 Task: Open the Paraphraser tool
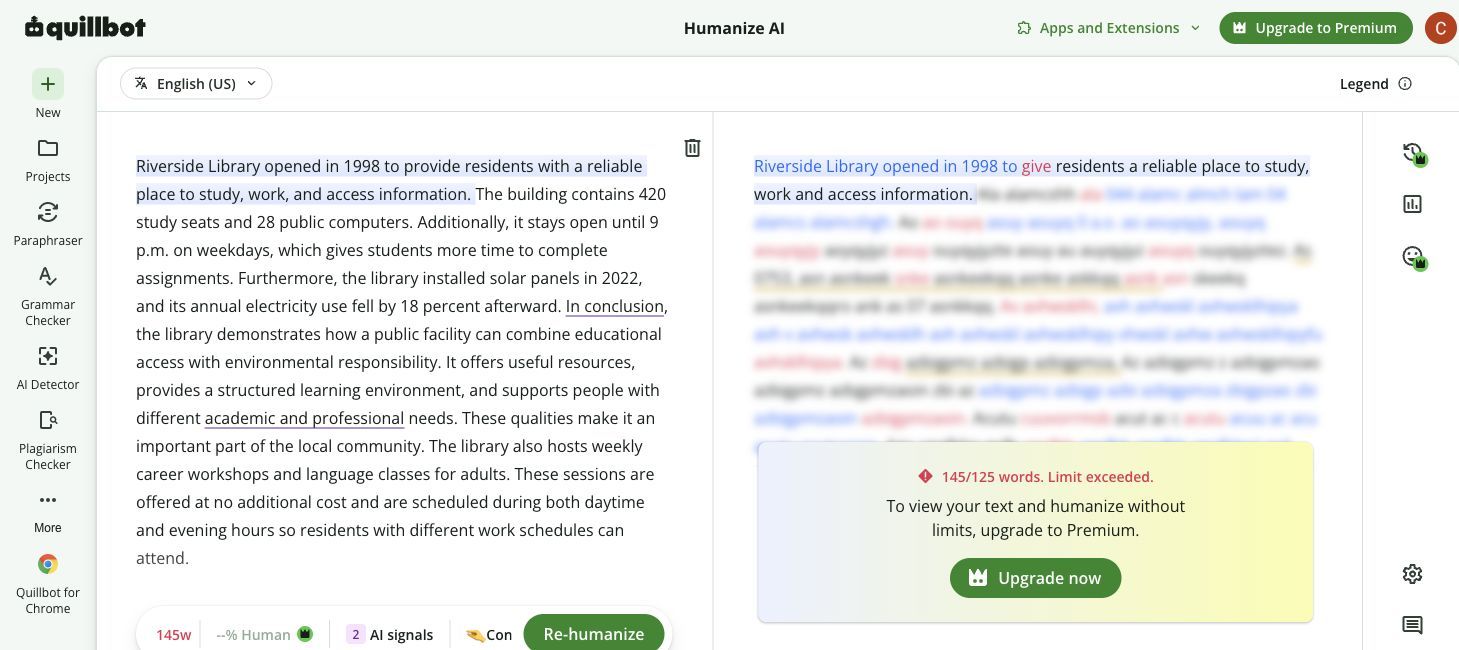[47, 224]
